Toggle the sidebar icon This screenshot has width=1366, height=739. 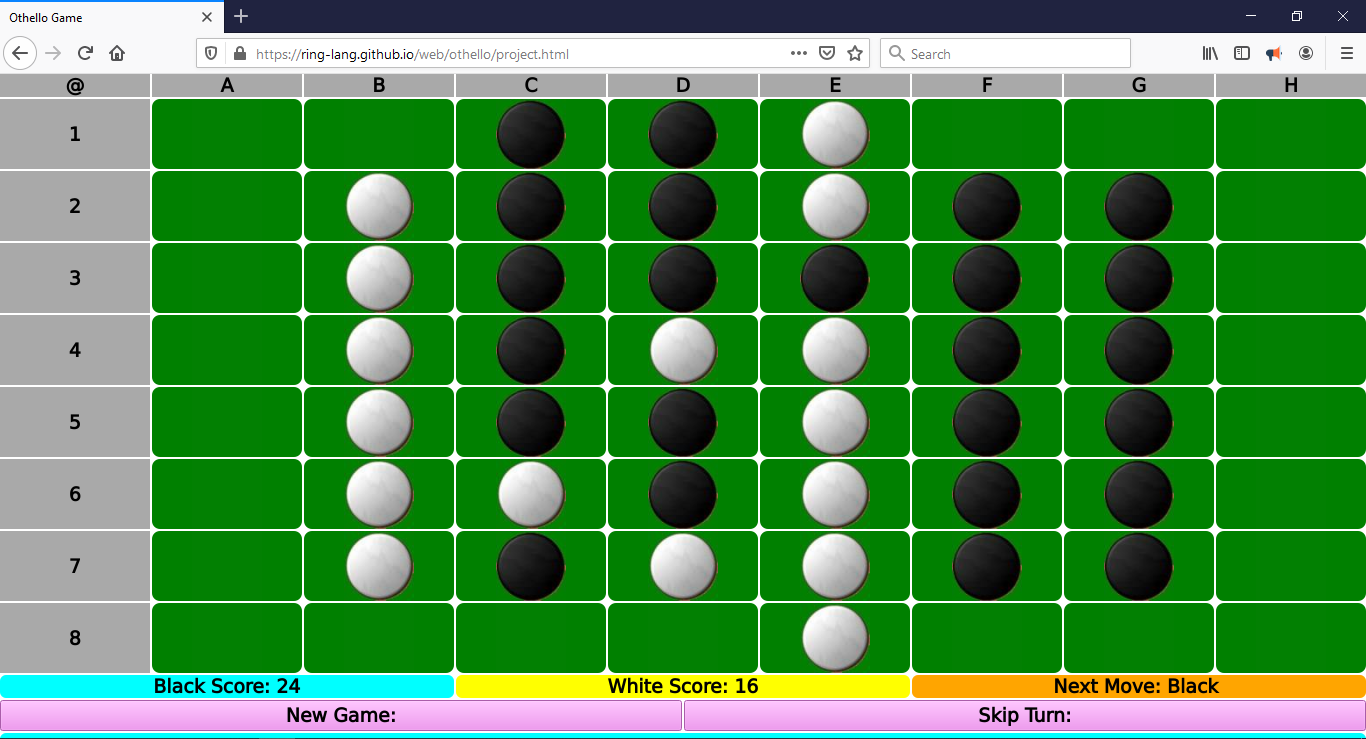[x=1242, y=53]
